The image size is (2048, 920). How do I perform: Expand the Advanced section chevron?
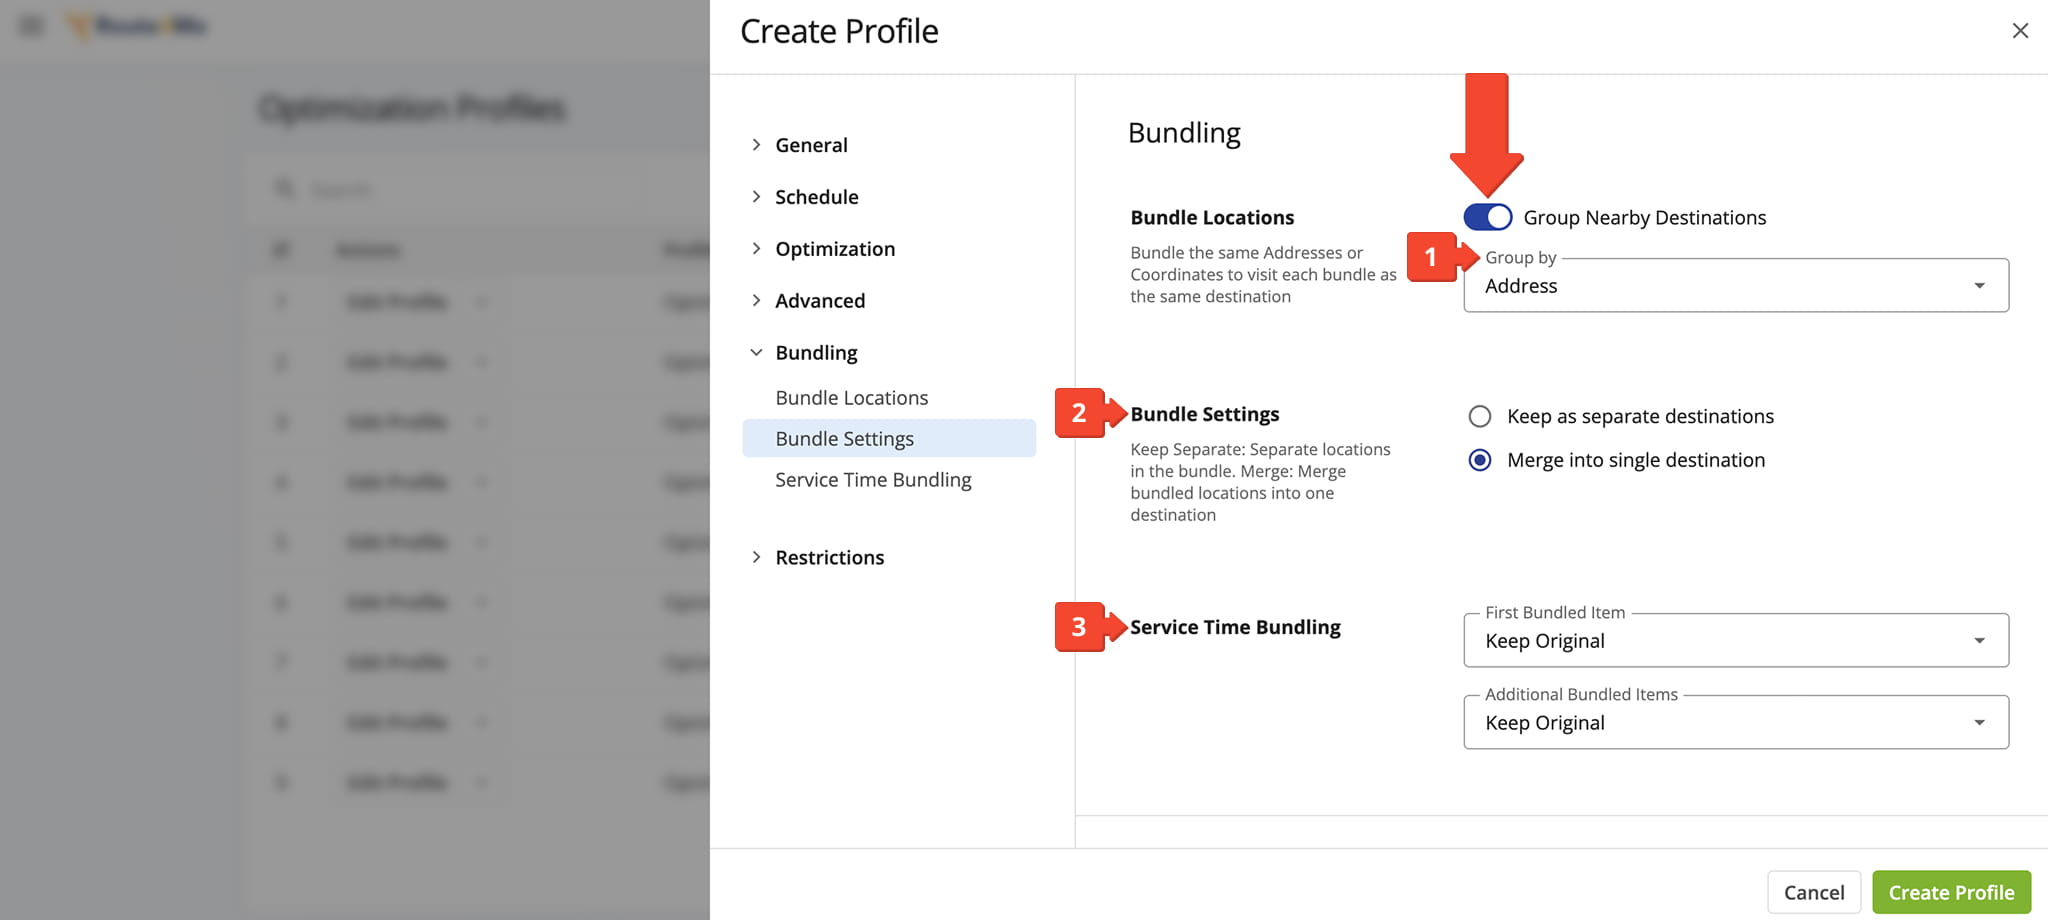[756, 301]
